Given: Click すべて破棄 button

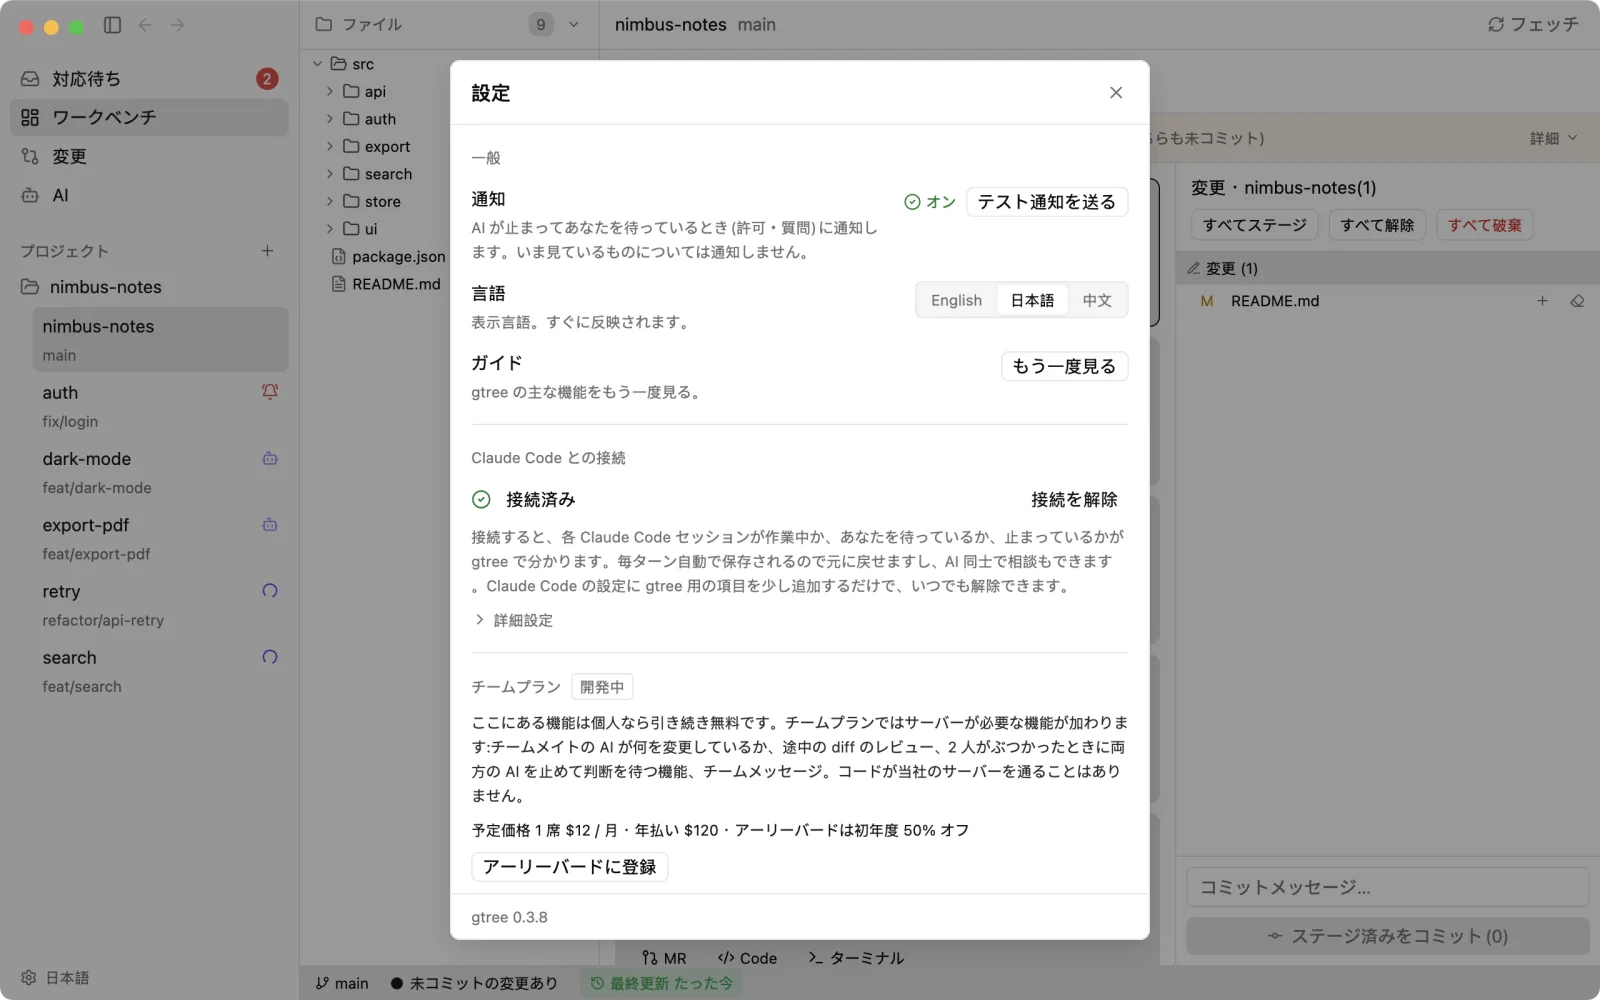Looking at the screenshot, I should pyautogui.click(x=1484, y=225).
